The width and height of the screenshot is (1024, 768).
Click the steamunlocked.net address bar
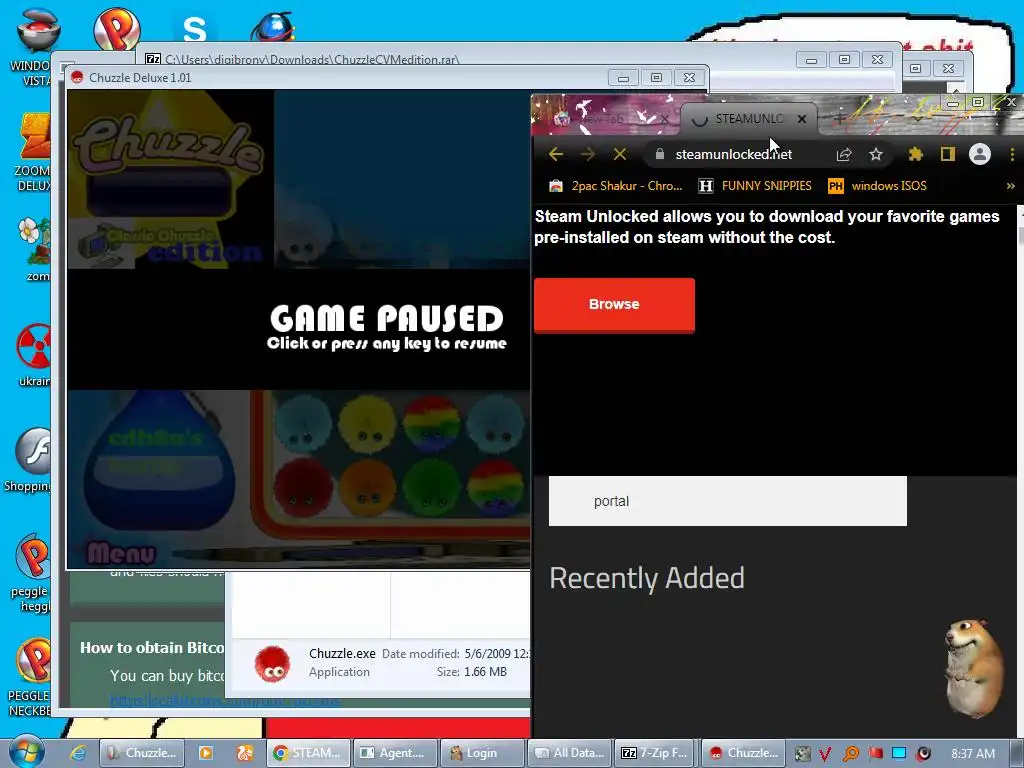tap(733, 155)
